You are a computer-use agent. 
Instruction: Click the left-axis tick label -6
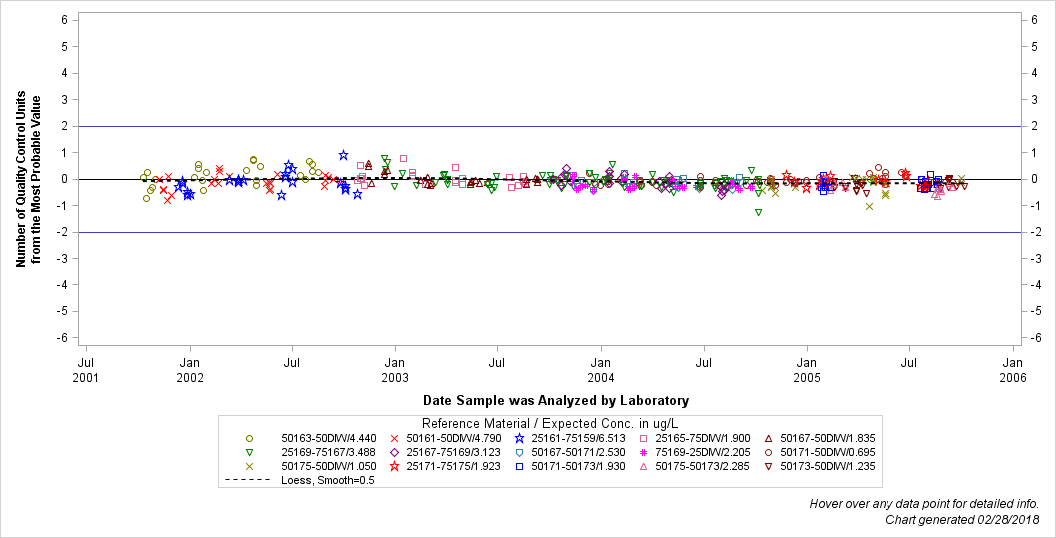[x=63, y=338]
